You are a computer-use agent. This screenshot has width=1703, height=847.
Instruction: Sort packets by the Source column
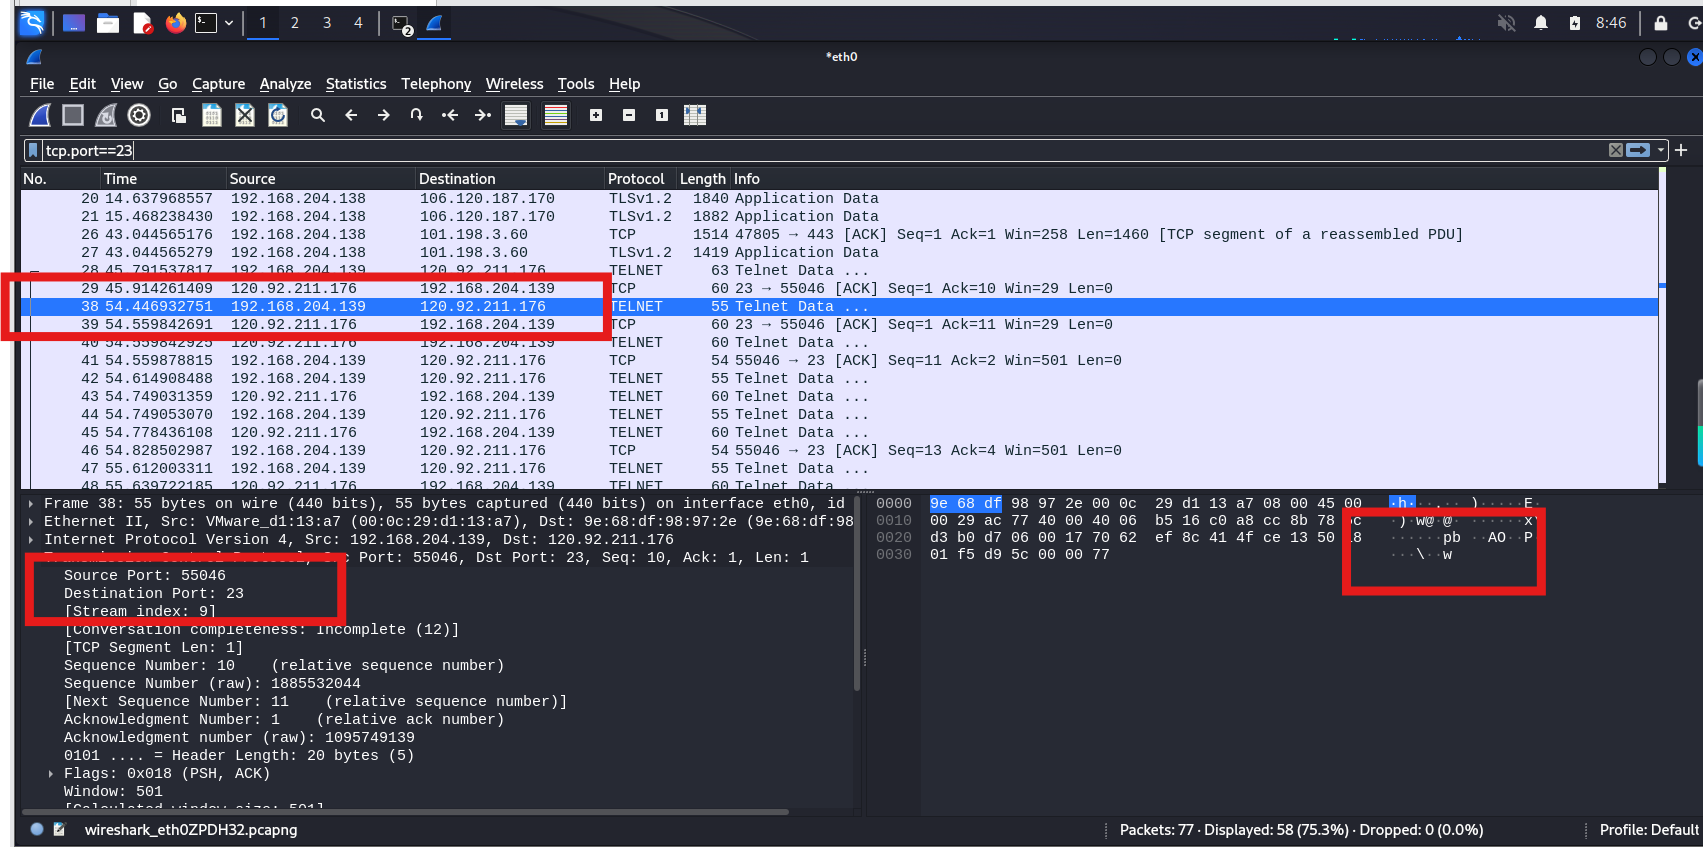[x=320, y=178]
